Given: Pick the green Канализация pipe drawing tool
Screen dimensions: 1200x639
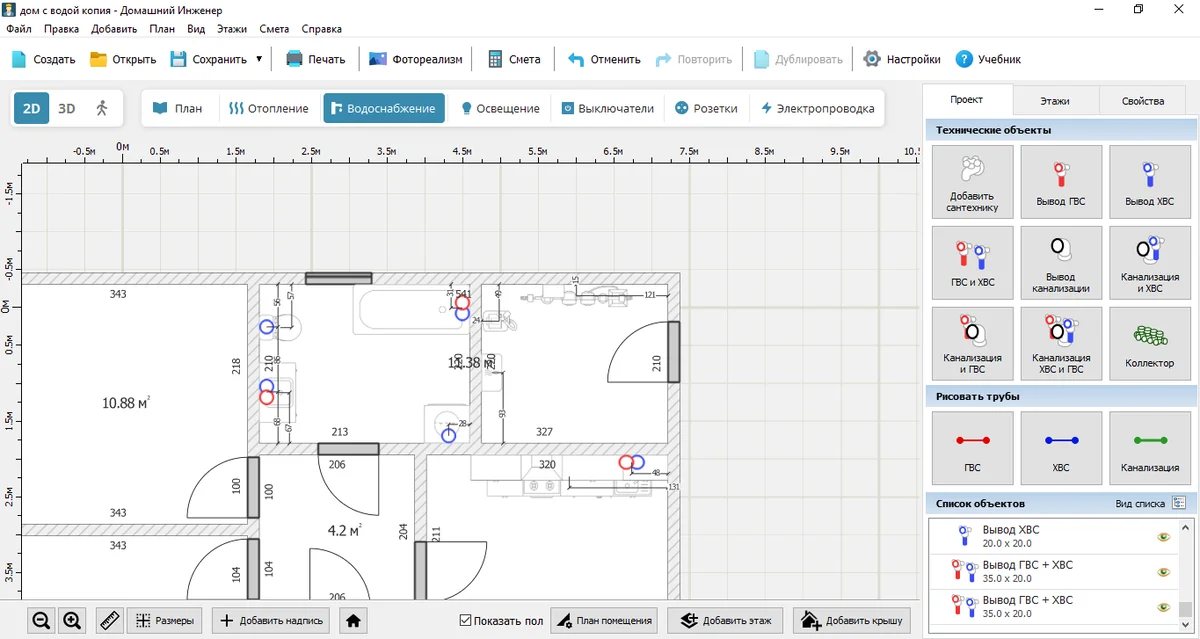Looking at the screenshot, I should click(1150, 448).
